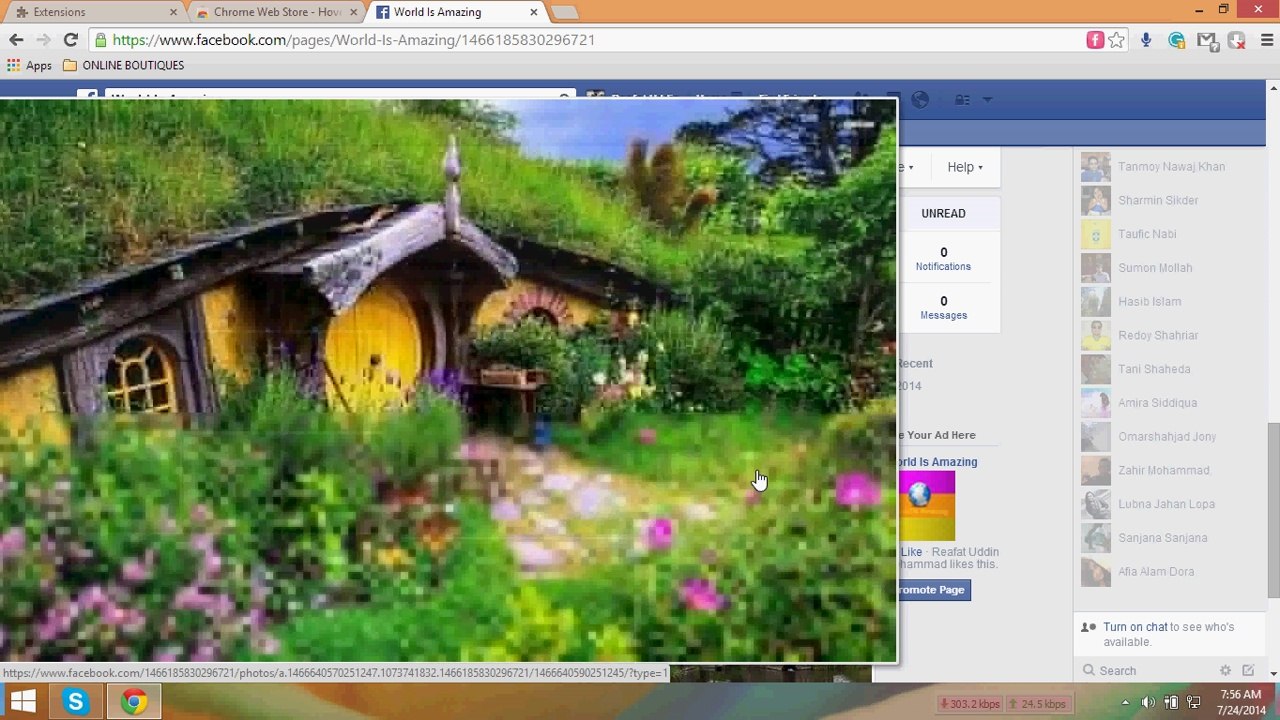Open the Apps shortcut in bookmarks bar

tap(29, 65)
